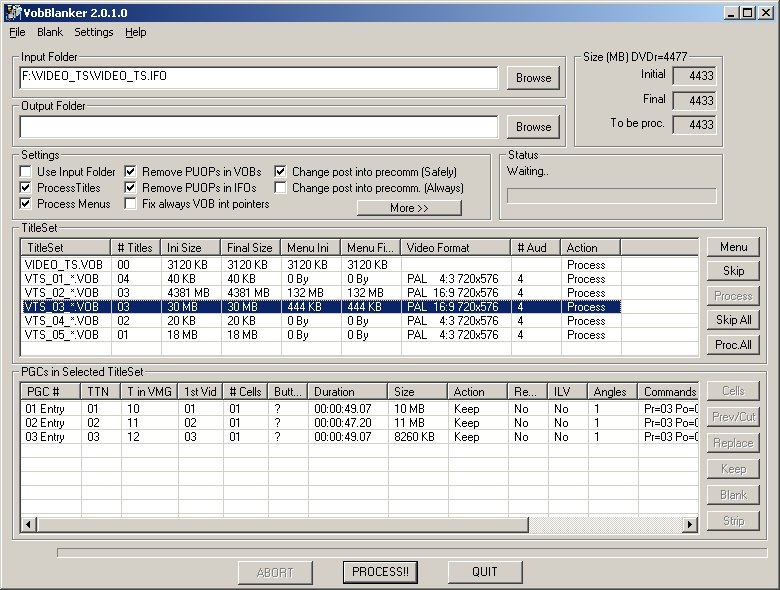Screen dimensions: 780x590
Task: Click the Skip button
Action: pyautogui.click(x=733, y=271)
